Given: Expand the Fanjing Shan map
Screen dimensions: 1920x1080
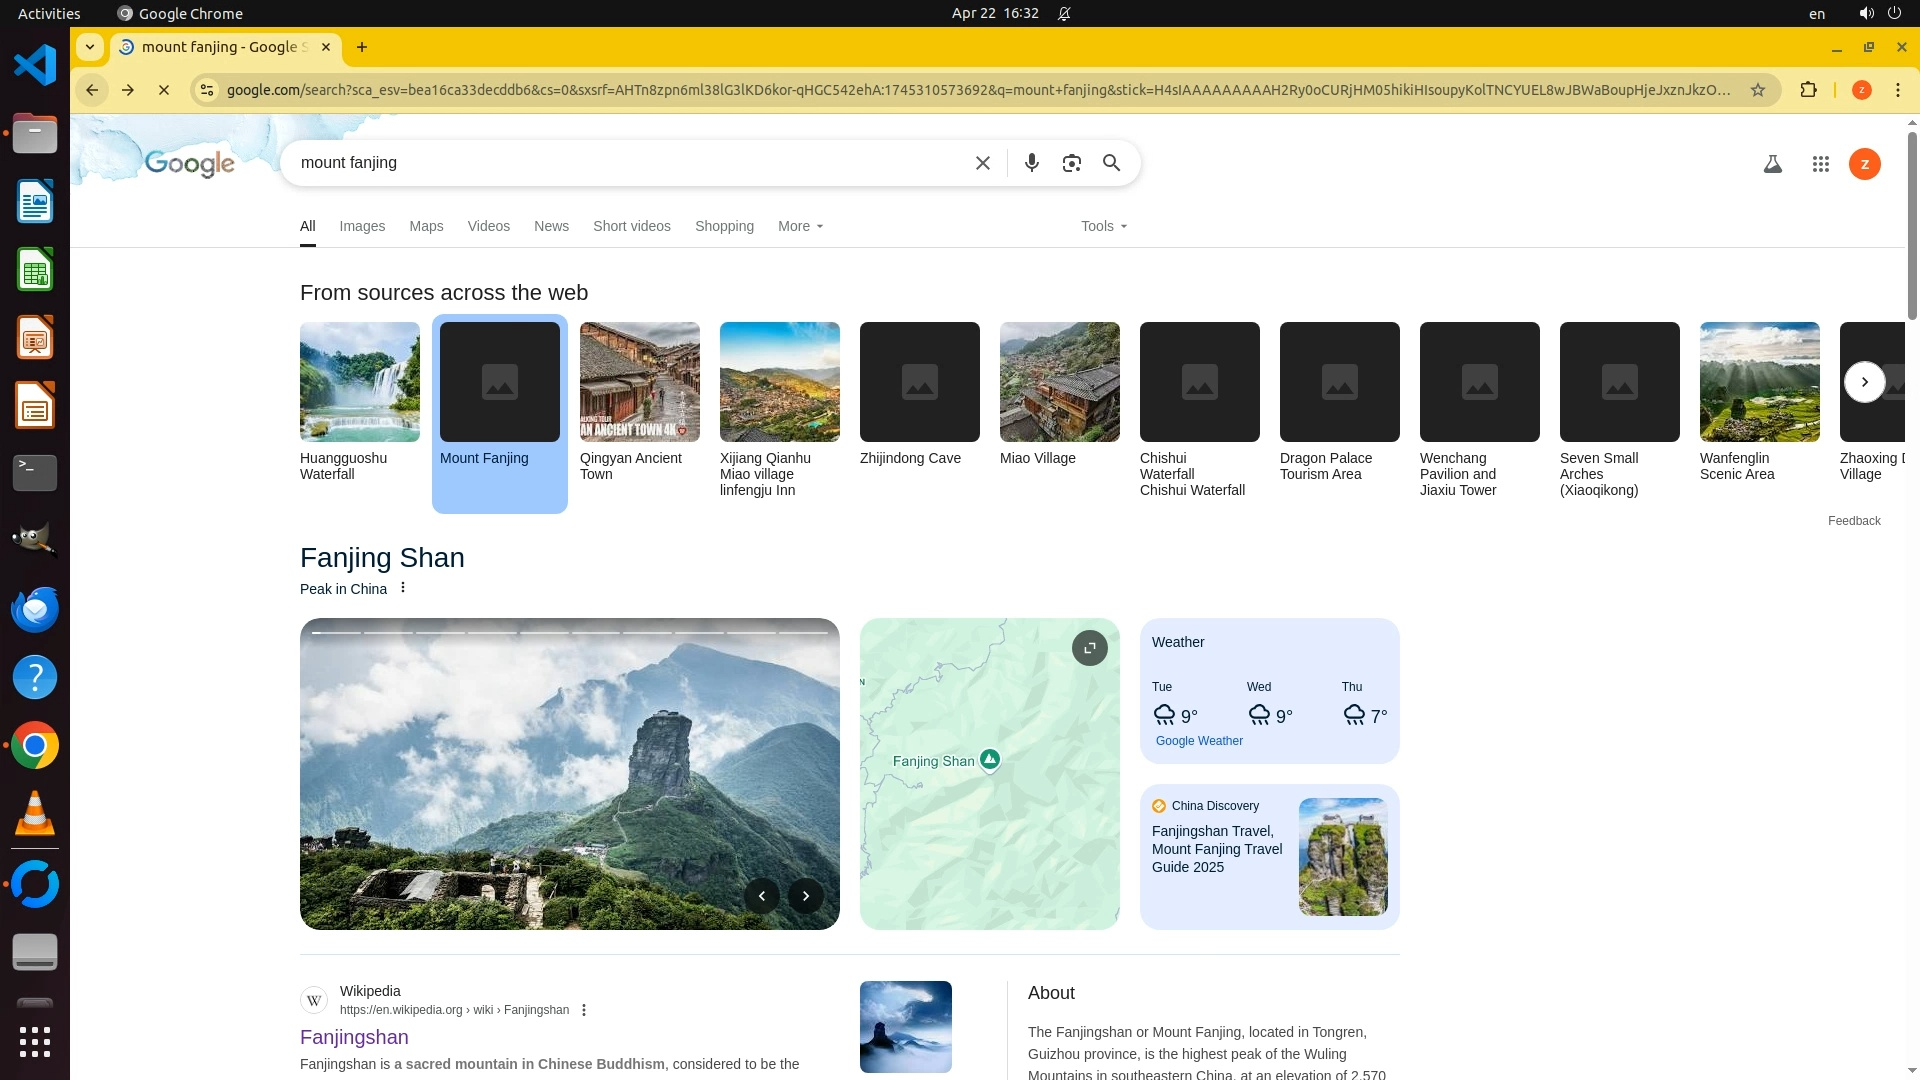Looking at the screenshot, I should click(1089, 648).
